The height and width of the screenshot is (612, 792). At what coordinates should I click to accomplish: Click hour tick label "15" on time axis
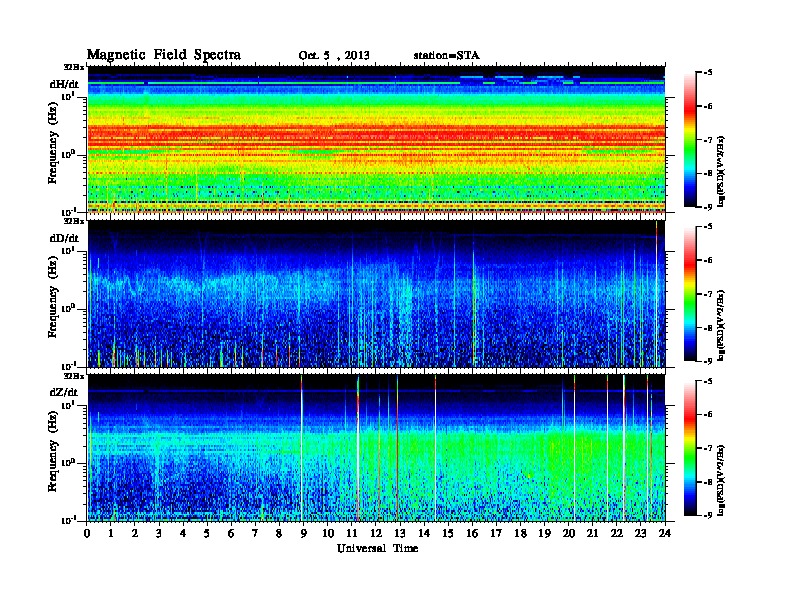[448, 533]
